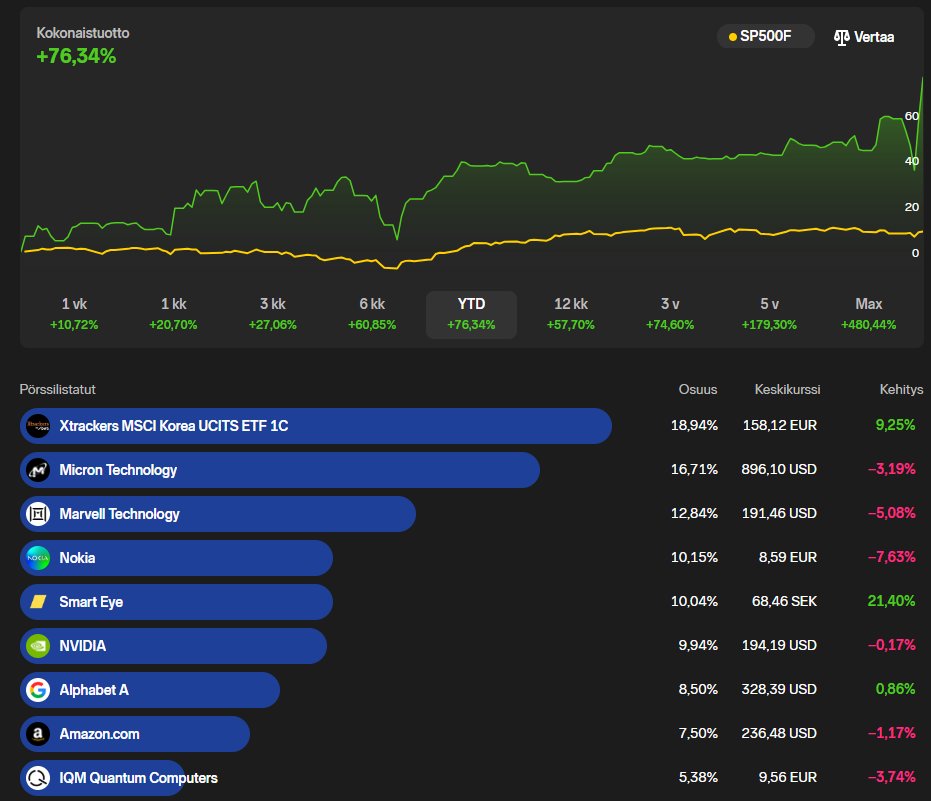The image size is (931, 801).
Task: Click the balance scale icon beside Vertaa
Action: (x=841, y=37)
